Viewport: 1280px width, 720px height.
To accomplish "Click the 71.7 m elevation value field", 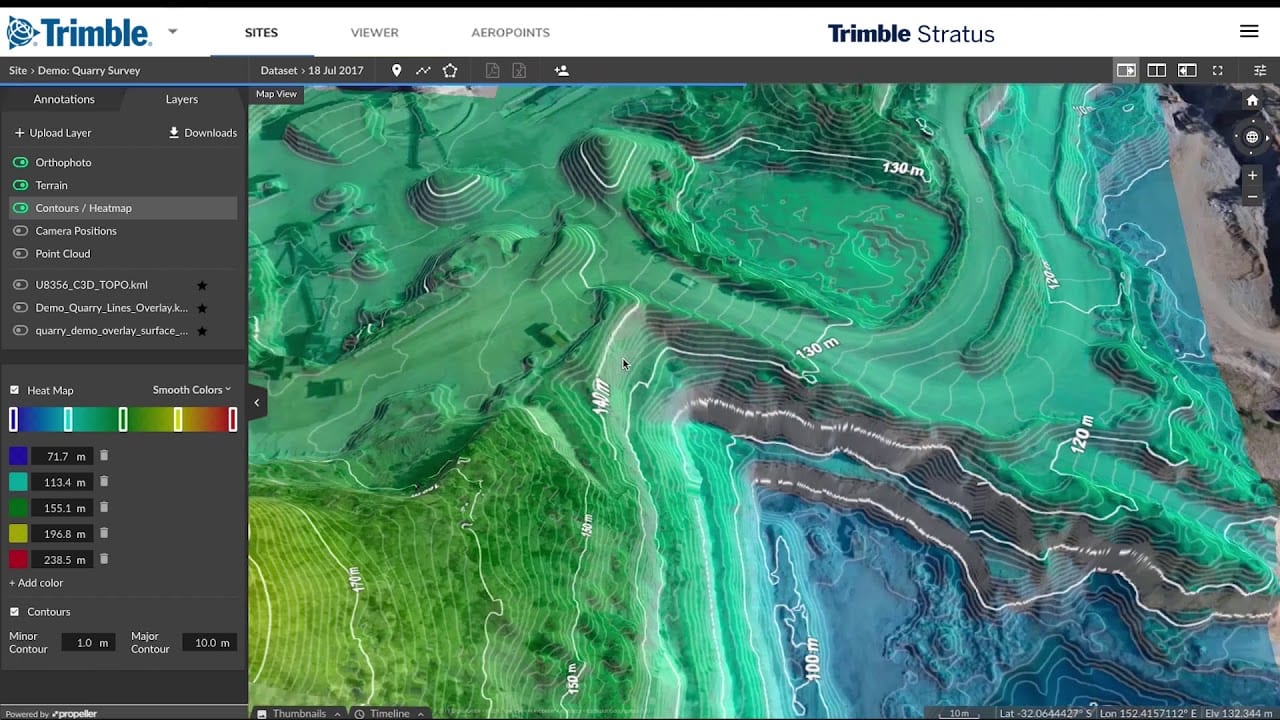I will [x=62, y=456].
